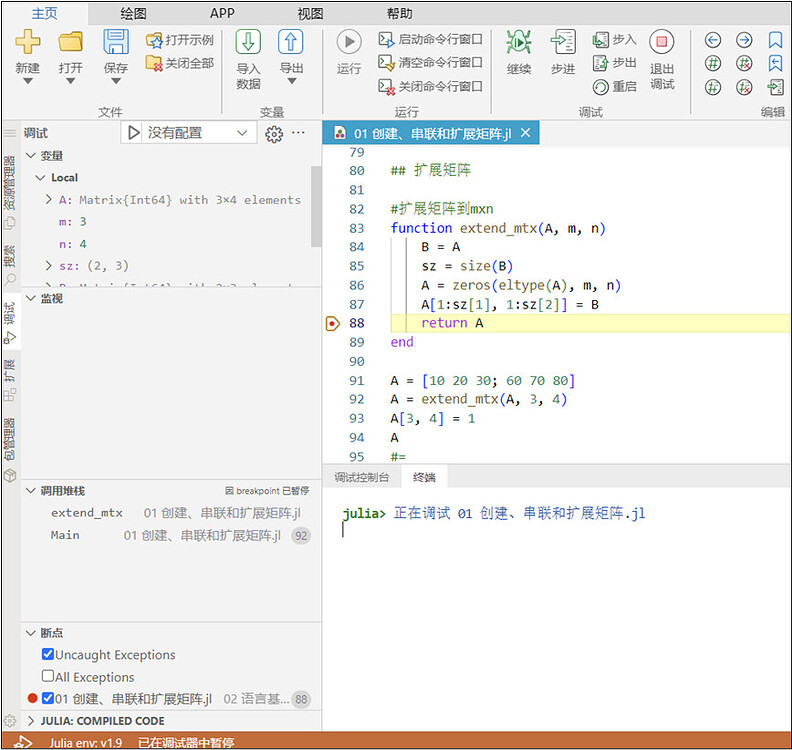792x750 pixels.
Task: Switch to the 绘图 ribbon tab
Action: click(x=133, y=13)
